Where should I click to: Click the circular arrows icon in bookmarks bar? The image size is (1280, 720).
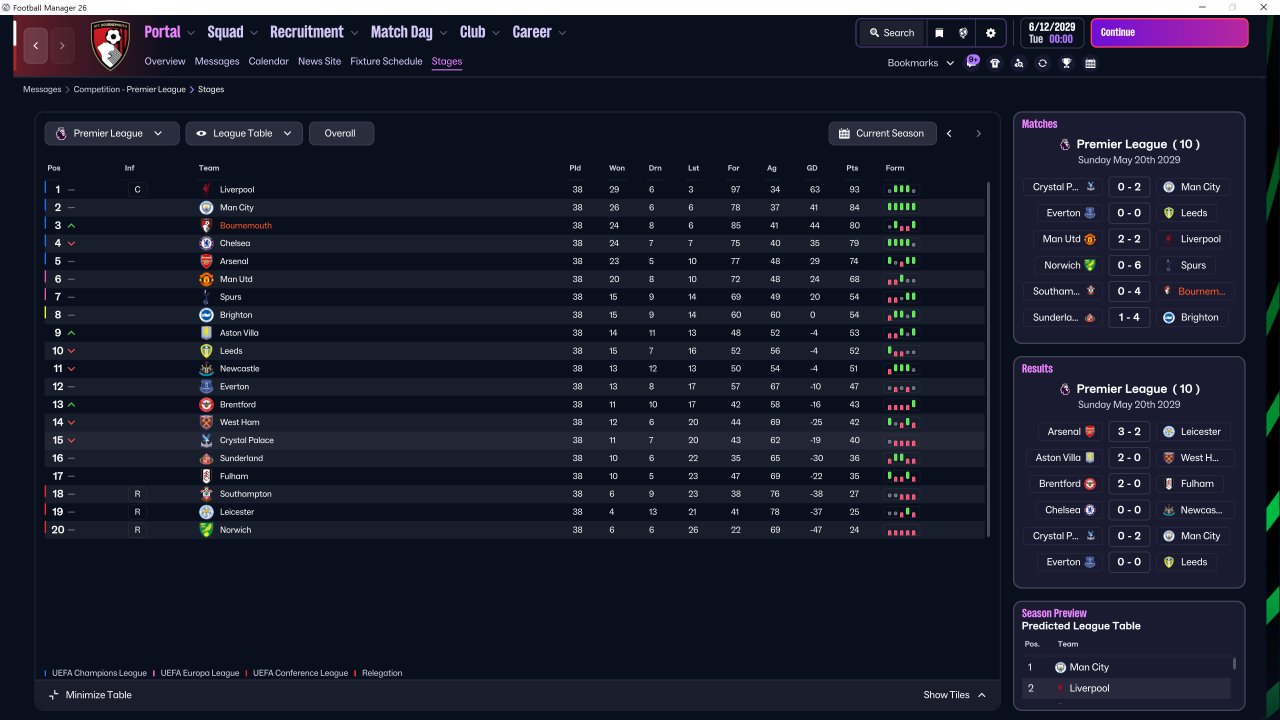pyautogui.click(x=1042, y=63)
